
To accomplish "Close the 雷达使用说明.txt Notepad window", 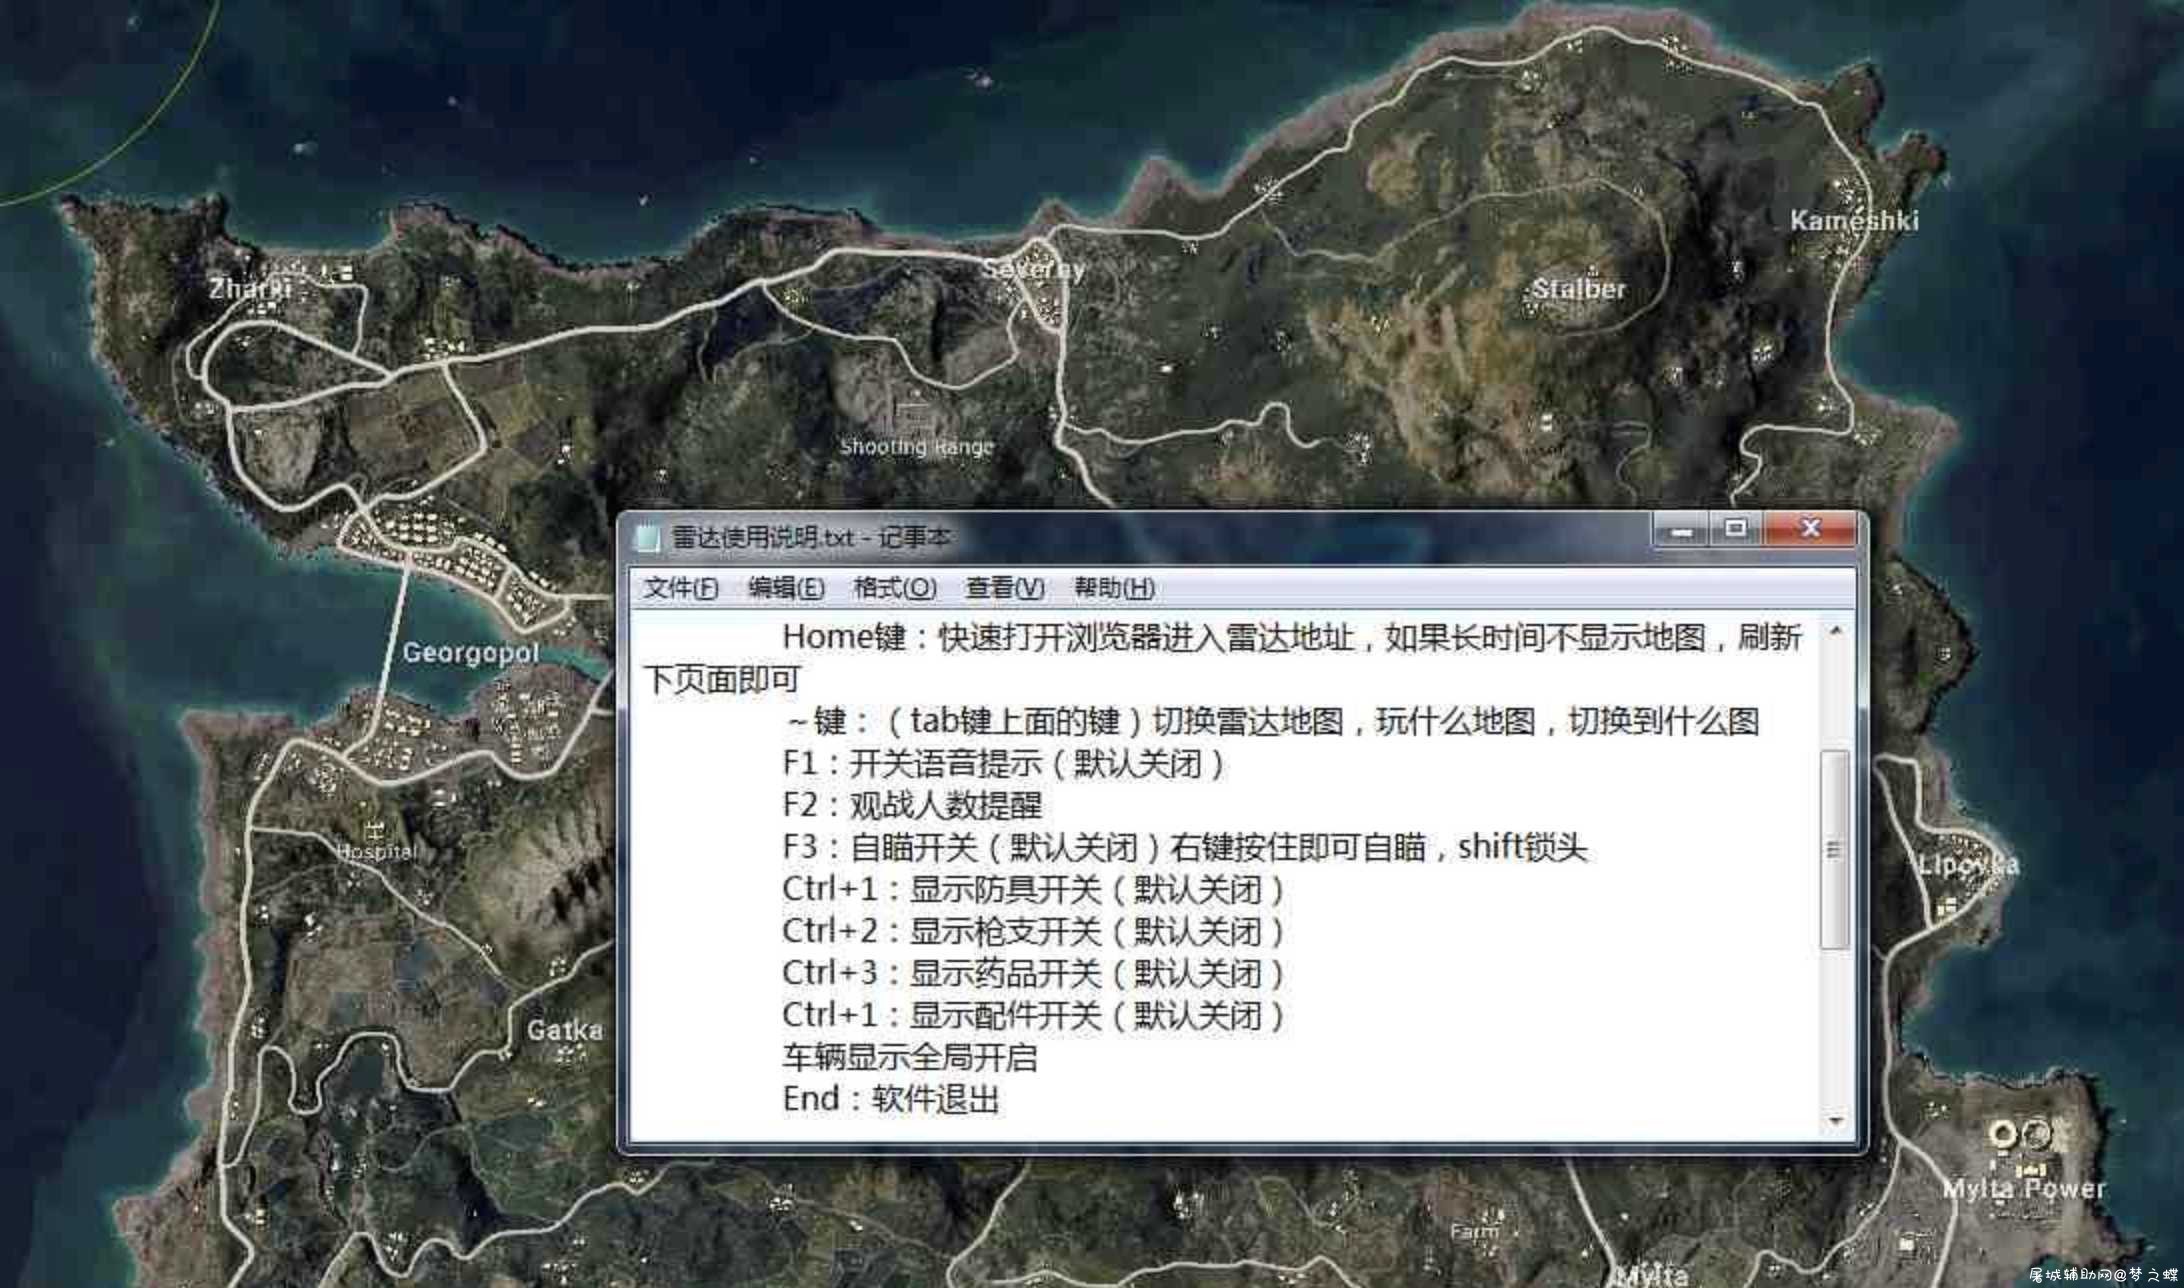I will [x=1811, y=529].
